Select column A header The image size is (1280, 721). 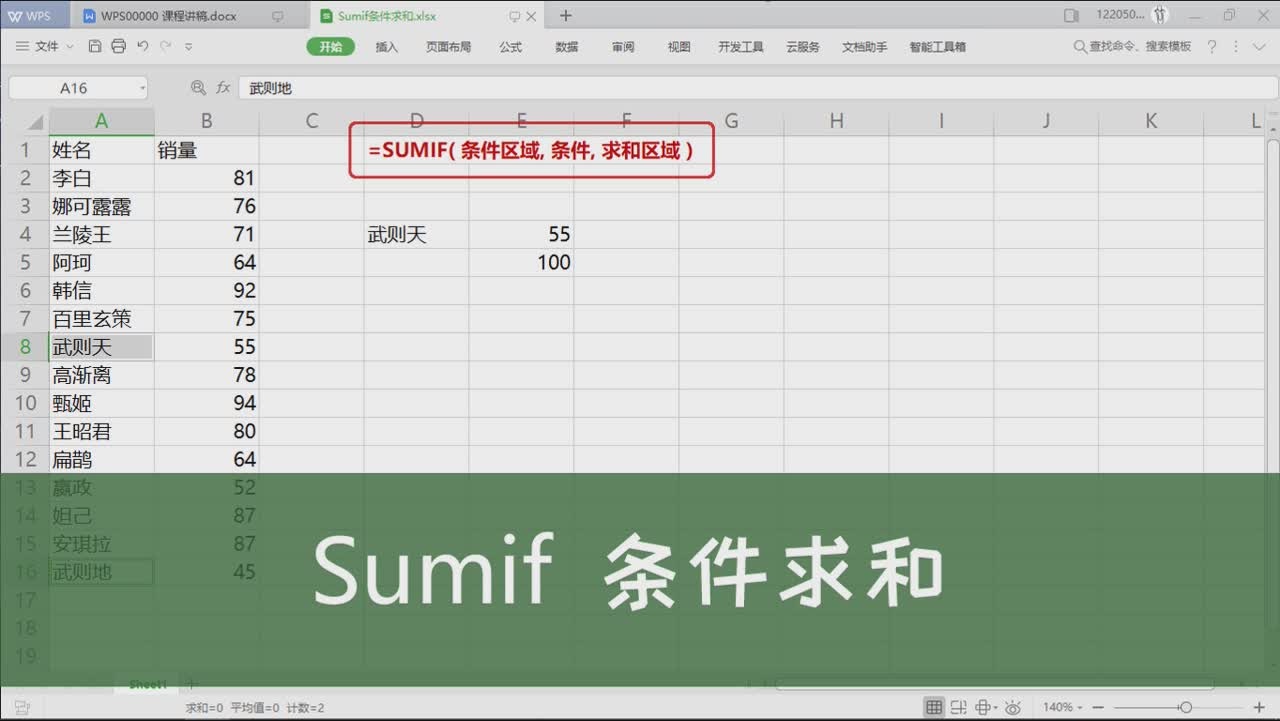click(101, 121)
